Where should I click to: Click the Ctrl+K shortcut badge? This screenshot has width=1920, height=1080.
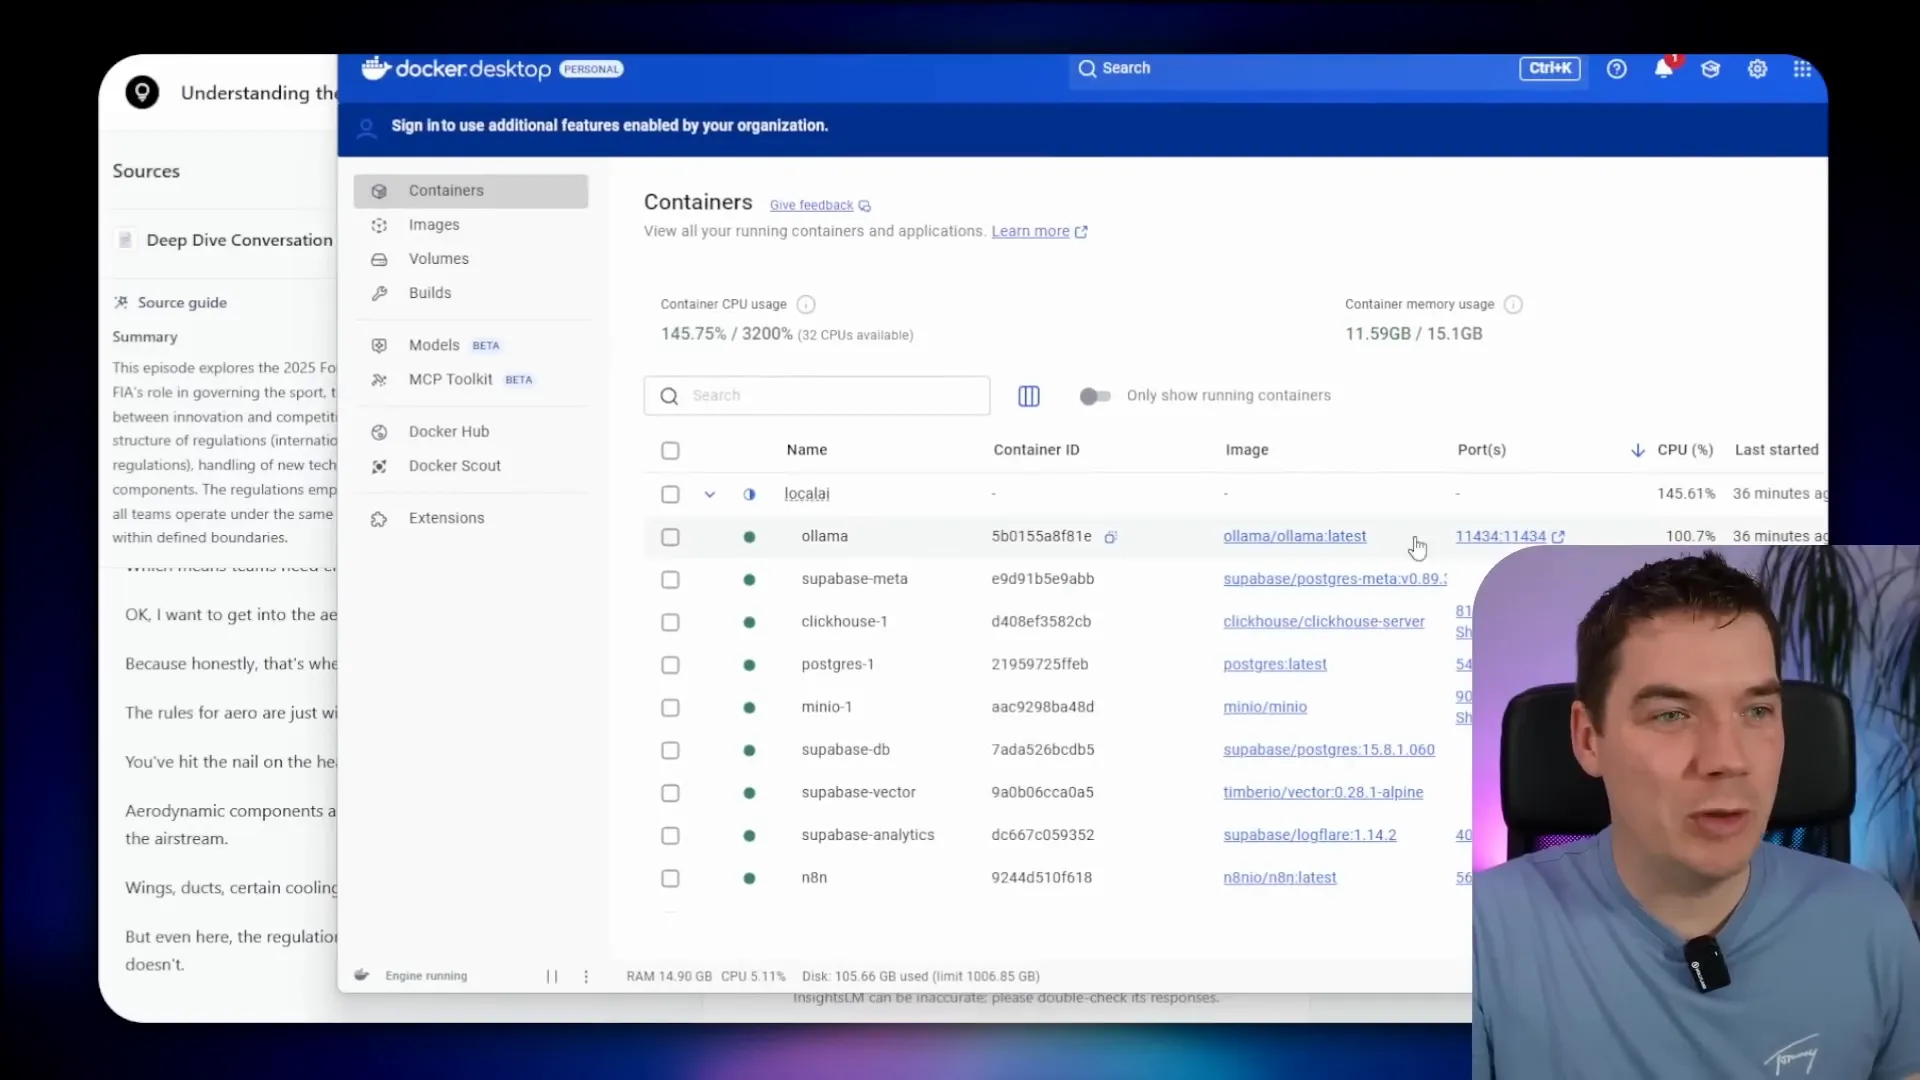pos(1550,68)
